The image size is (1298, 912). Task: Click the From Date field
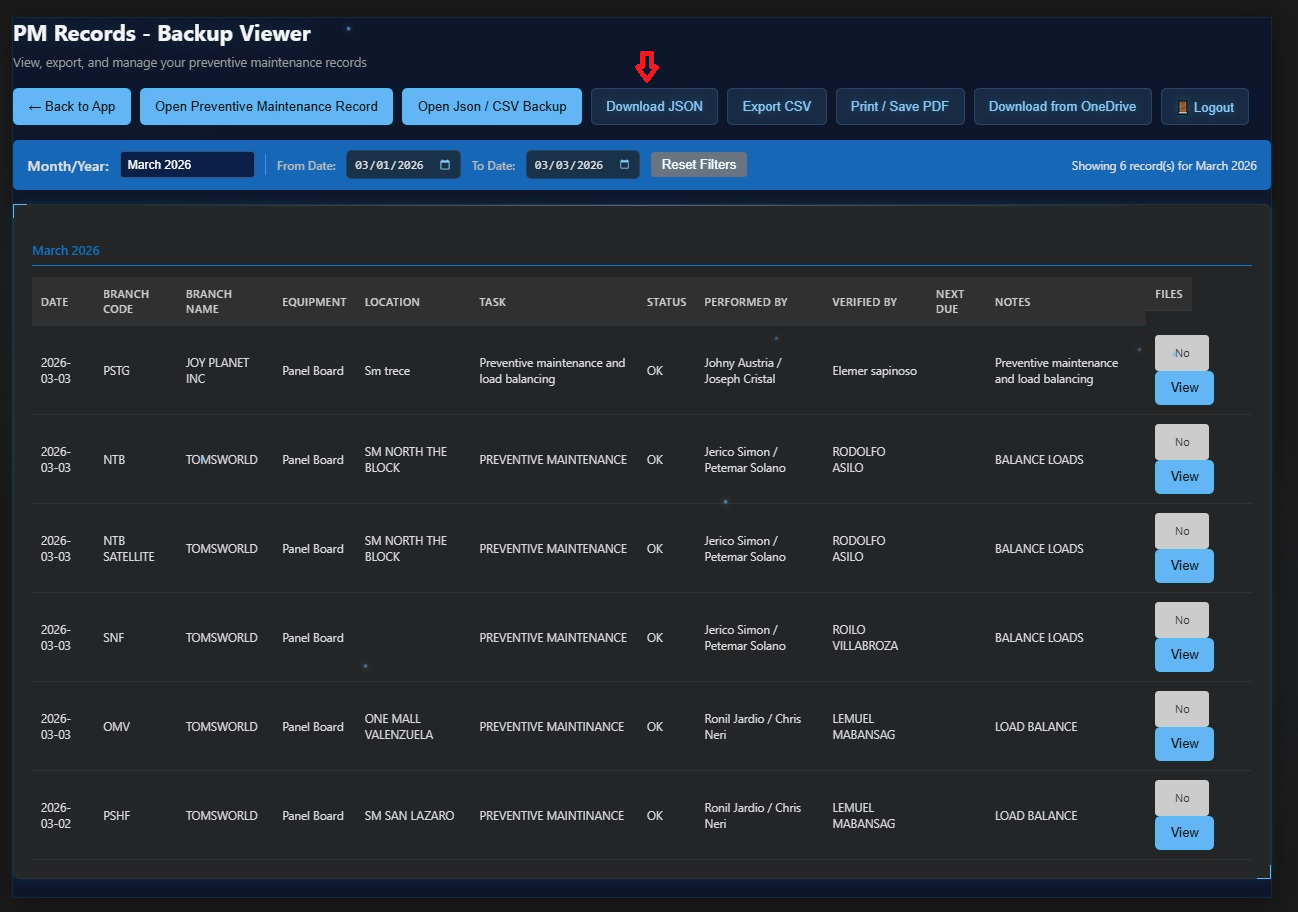[x=390, y=165]
